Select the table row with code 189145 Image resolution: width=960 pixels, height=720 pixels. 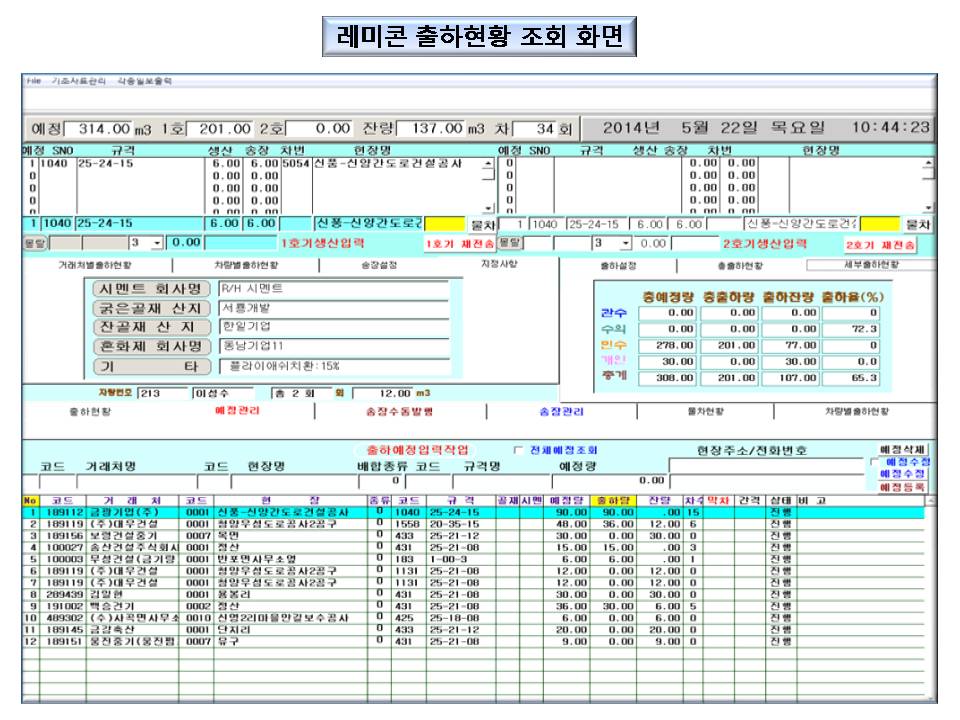pyautogui.click(x=473, y=629)
